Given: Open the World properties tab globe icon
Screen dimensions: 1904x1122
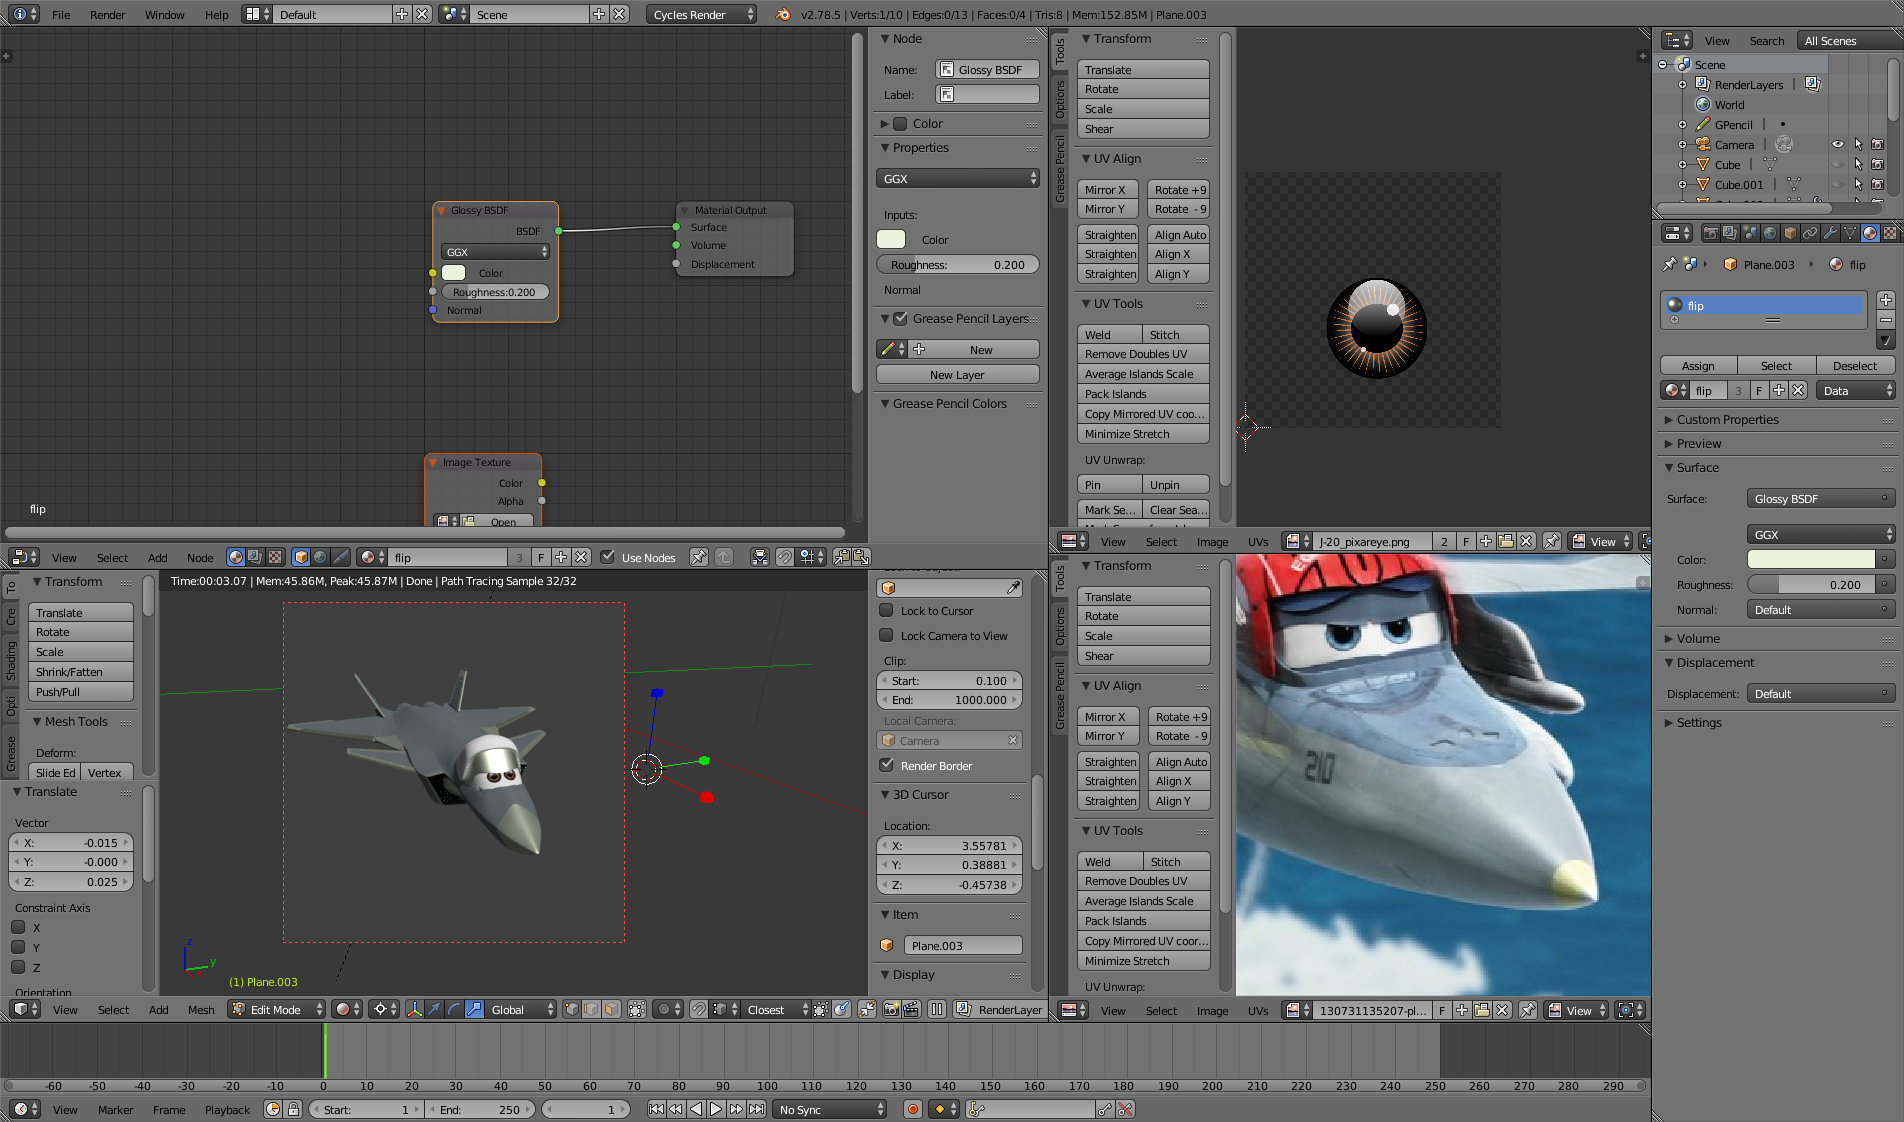Looking at the screenshot, I should (1770, 233).
